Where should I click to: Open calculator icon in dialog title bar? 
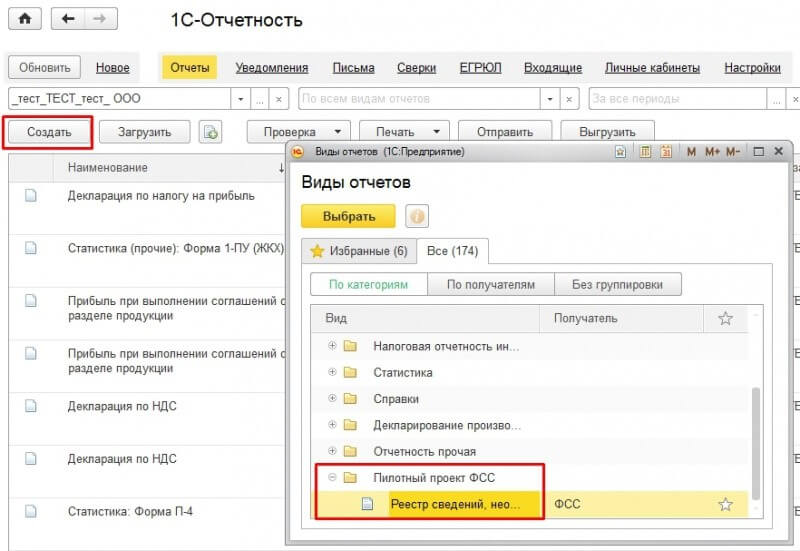[x=645, y=152]
